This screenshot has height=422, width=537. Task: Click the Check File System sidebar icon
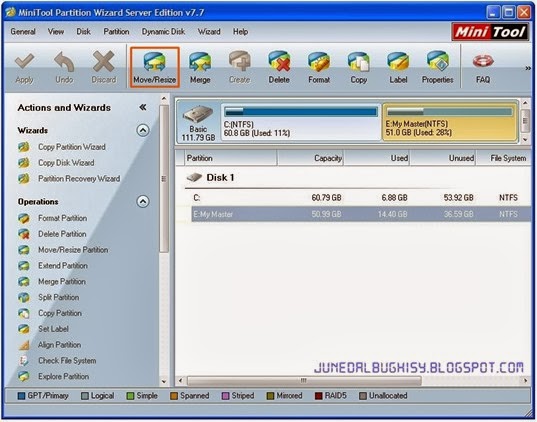[x=24, y=361]
